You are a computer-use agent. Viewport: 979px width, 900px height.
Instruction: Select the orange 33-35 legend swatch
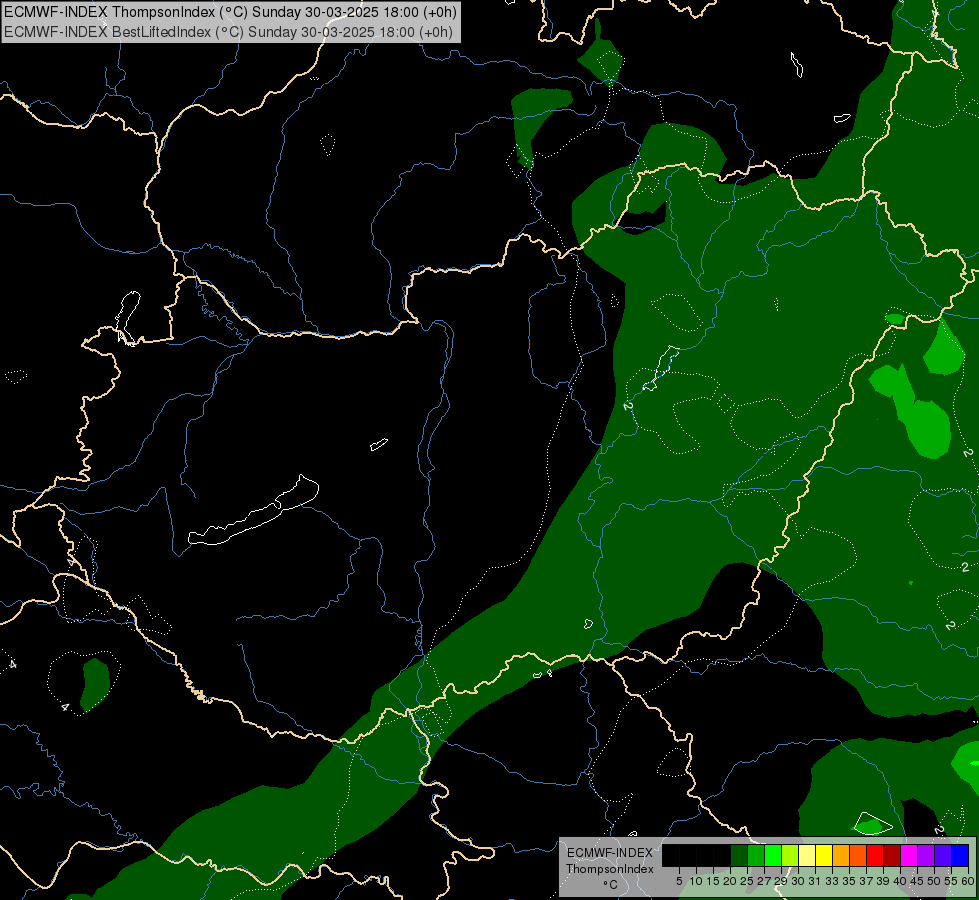pyautogui.click(x=841, y=855)
